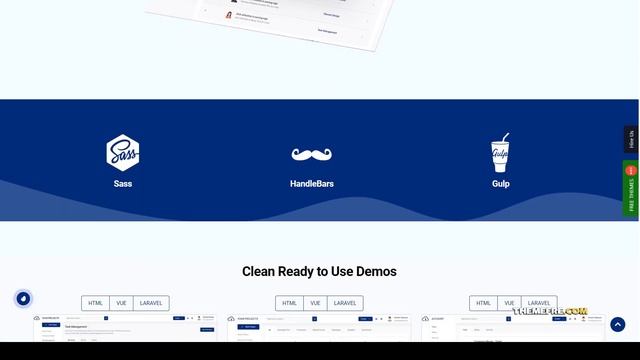
Task: Click the HandleBars label text
Action: click(x=312, y=184)
